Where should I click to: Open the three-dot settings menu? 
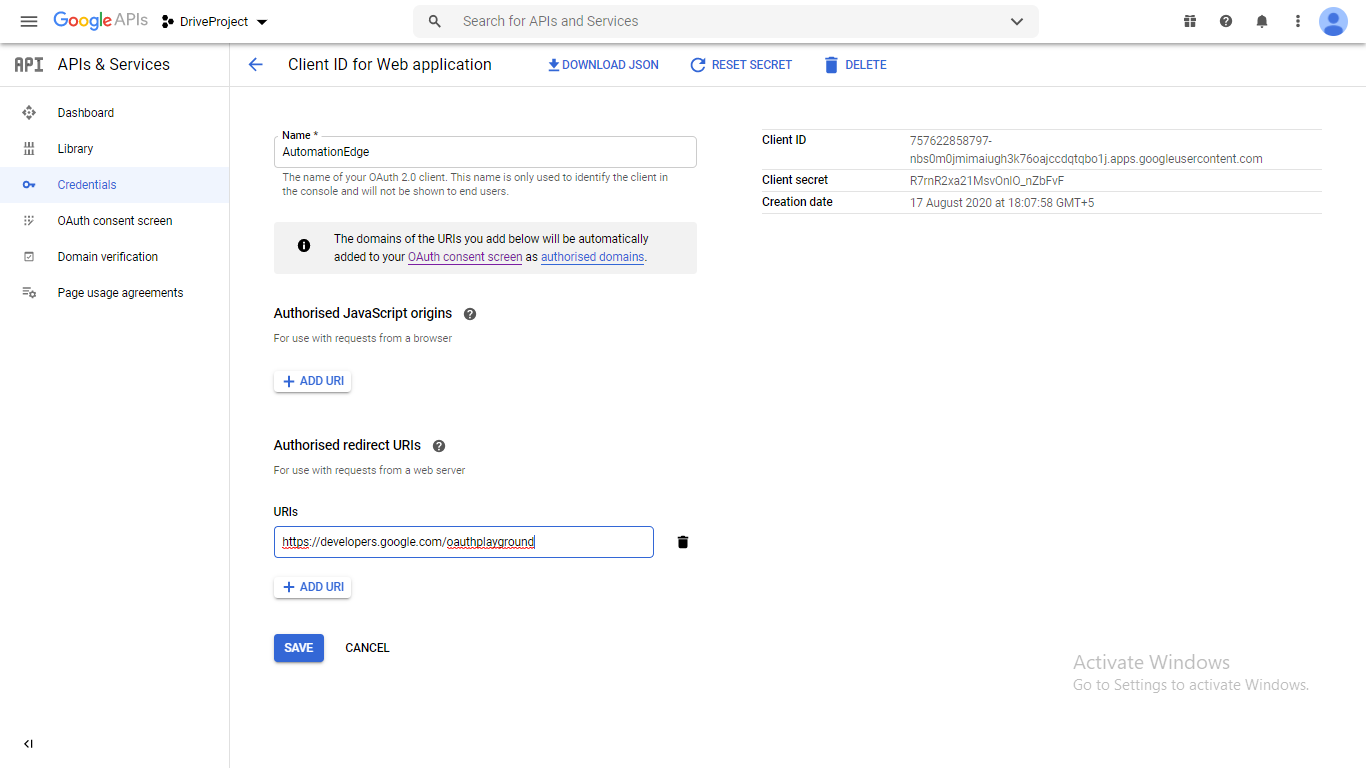(1298, 21)
